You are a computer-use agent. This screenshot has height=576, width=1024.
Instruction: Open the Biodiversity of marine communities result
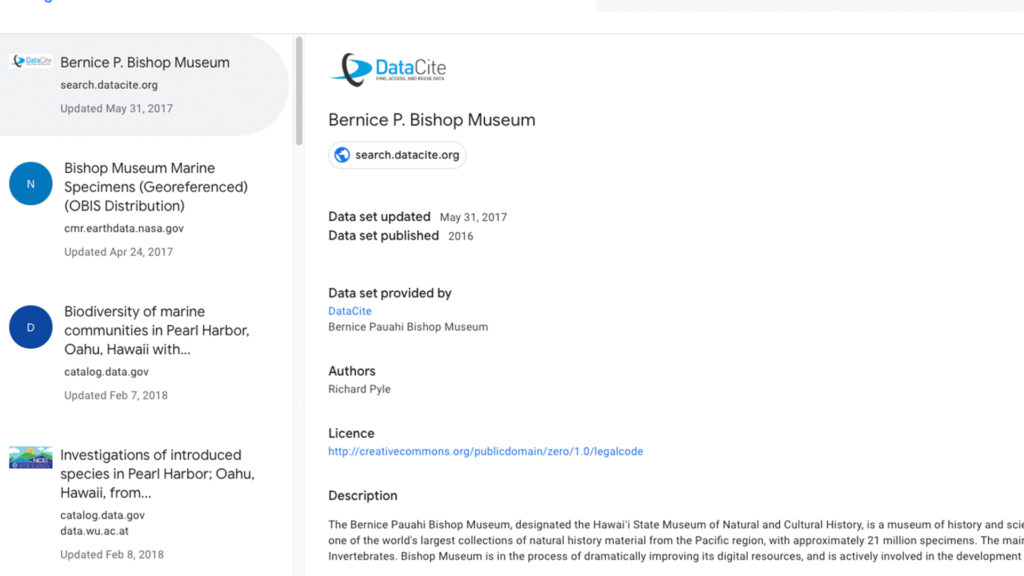coord(156,330)
